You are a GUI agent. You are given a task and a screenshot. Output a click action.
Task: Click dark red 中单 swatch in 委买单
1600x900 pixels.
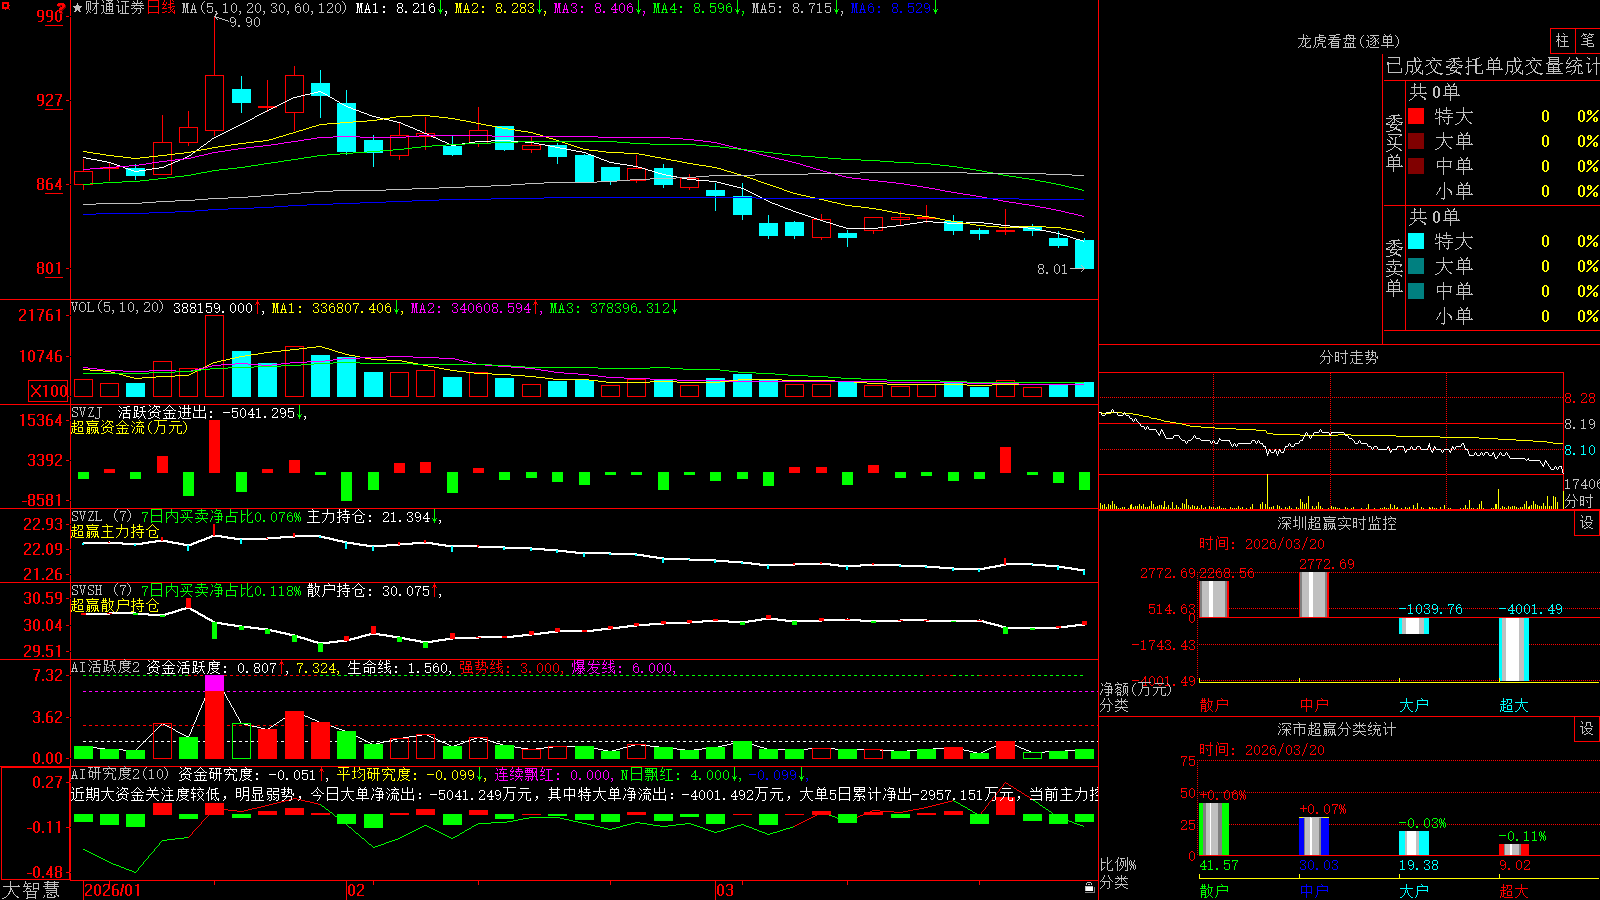1416,166
